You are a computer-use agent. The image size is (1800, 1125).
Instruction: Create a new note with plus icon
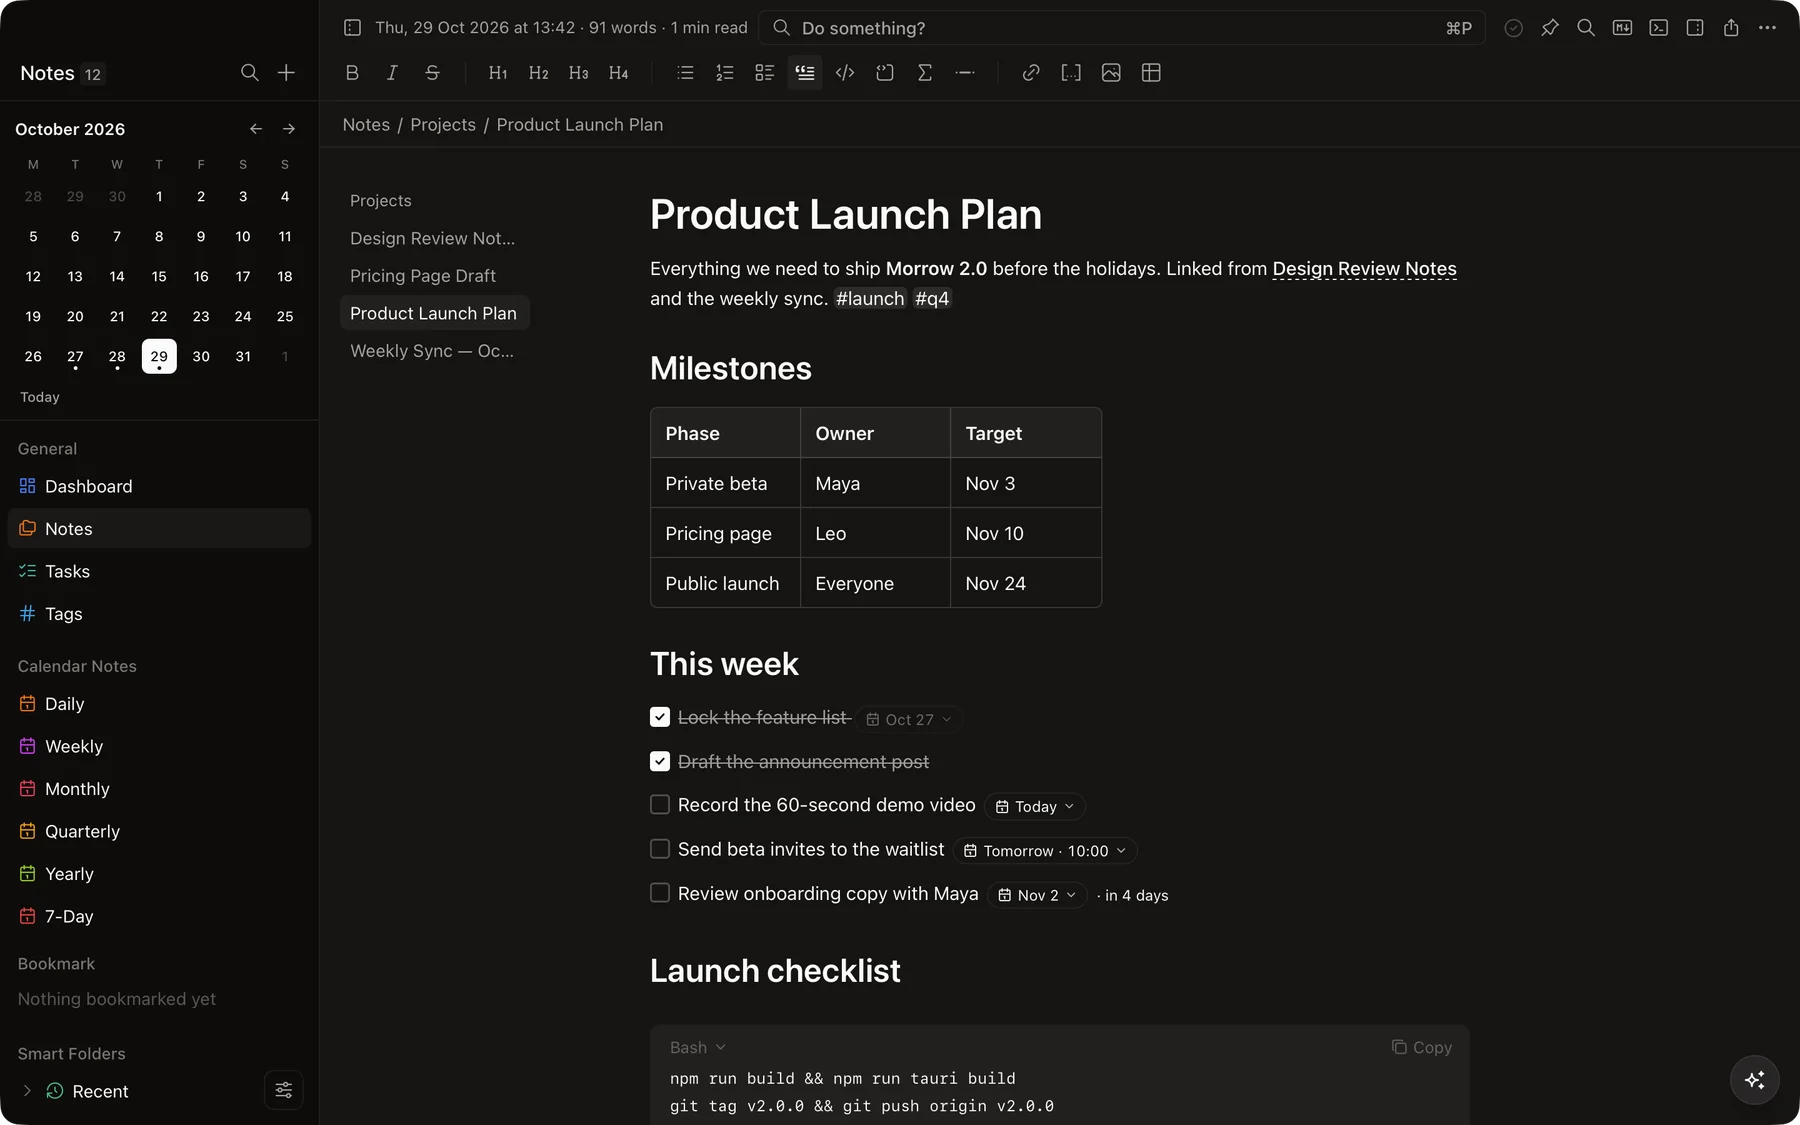coord(286,73)
